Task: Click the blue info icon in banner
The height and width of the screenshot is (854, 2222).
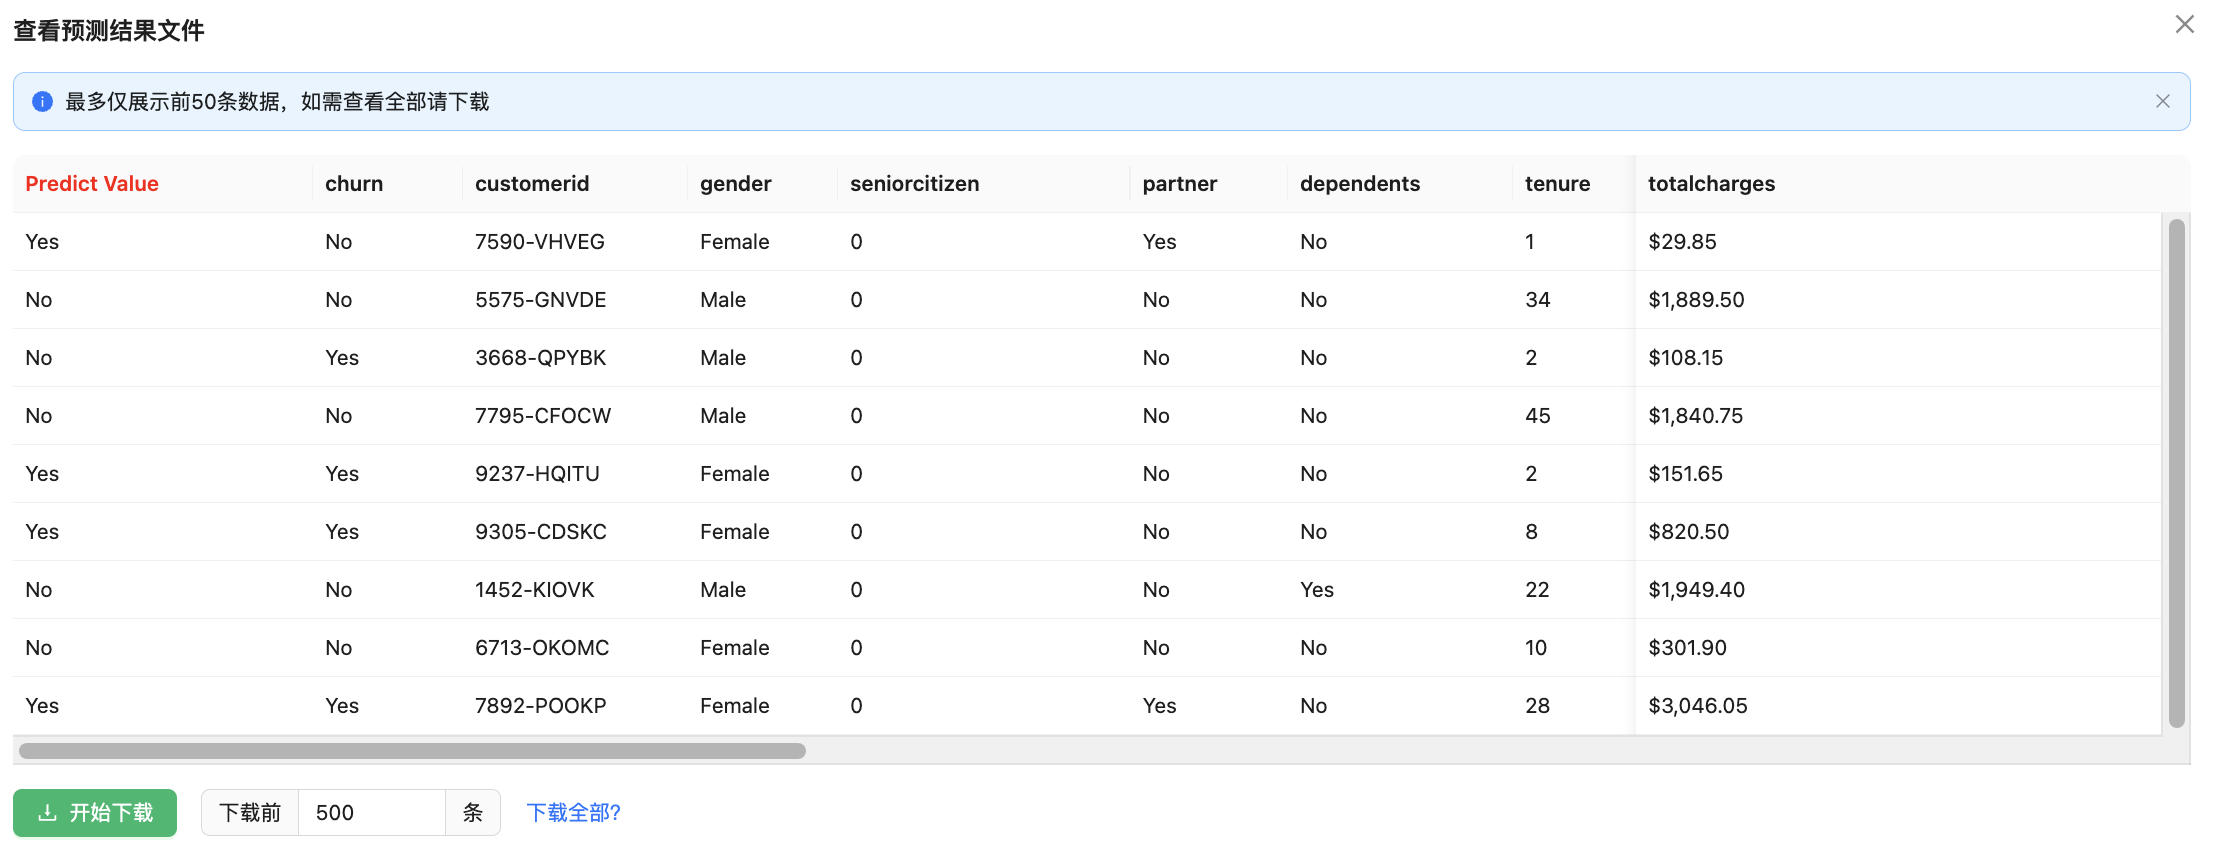Action: (x=42, y=102)
